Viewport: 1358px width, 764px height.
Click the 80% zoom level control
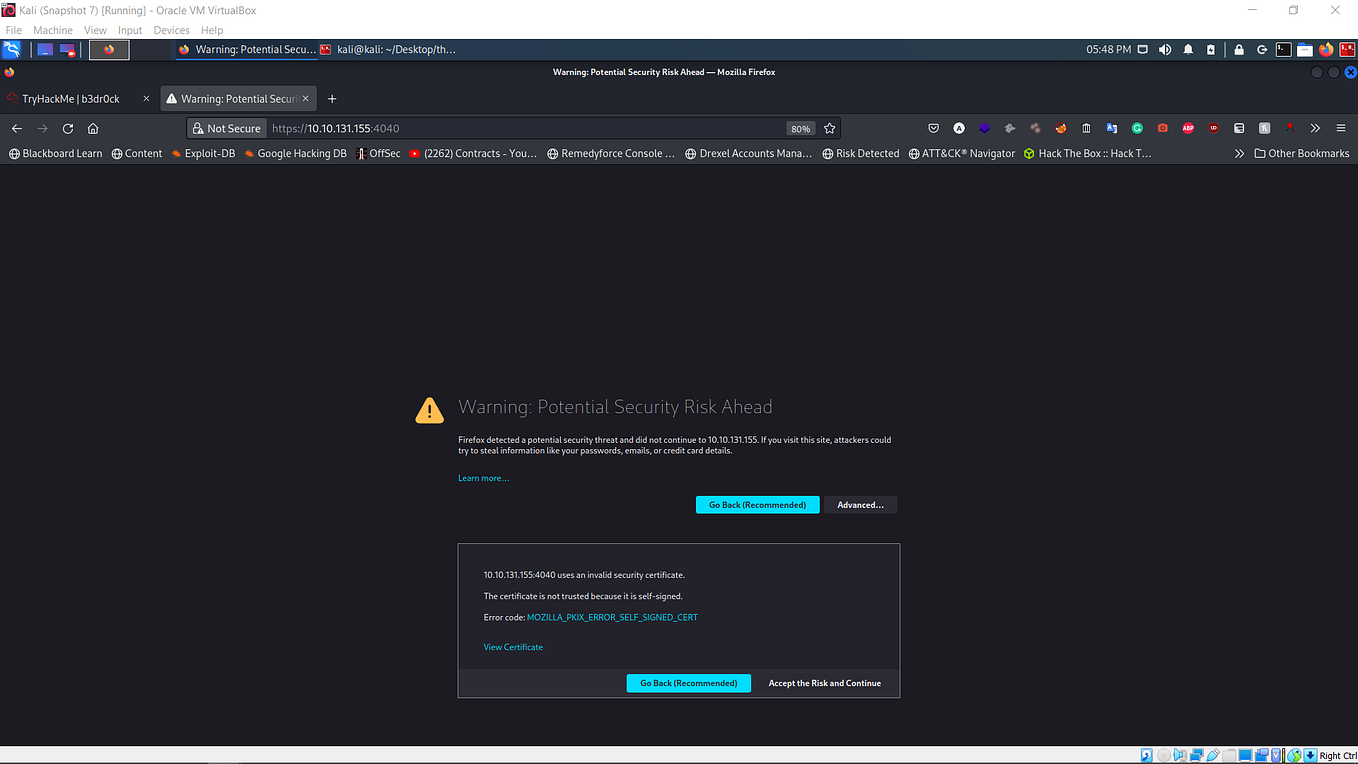pyautogui.click(x=800, y=128)
